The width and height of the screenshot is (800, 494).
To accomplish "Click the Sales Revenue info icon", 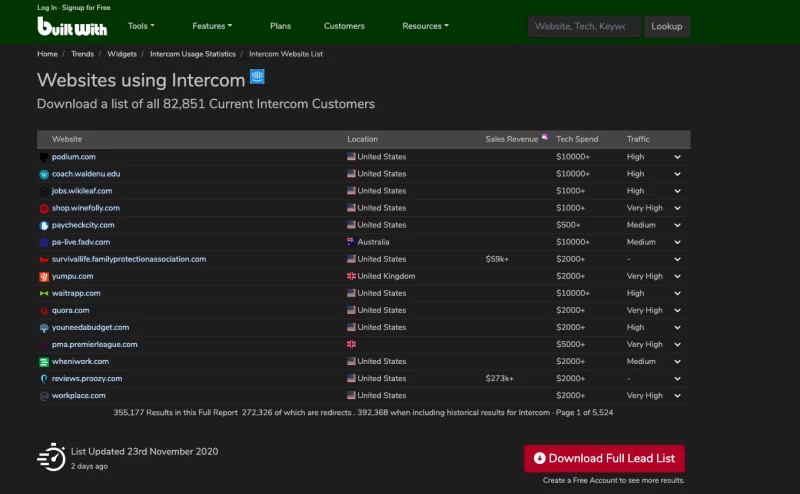I will 545,138.
